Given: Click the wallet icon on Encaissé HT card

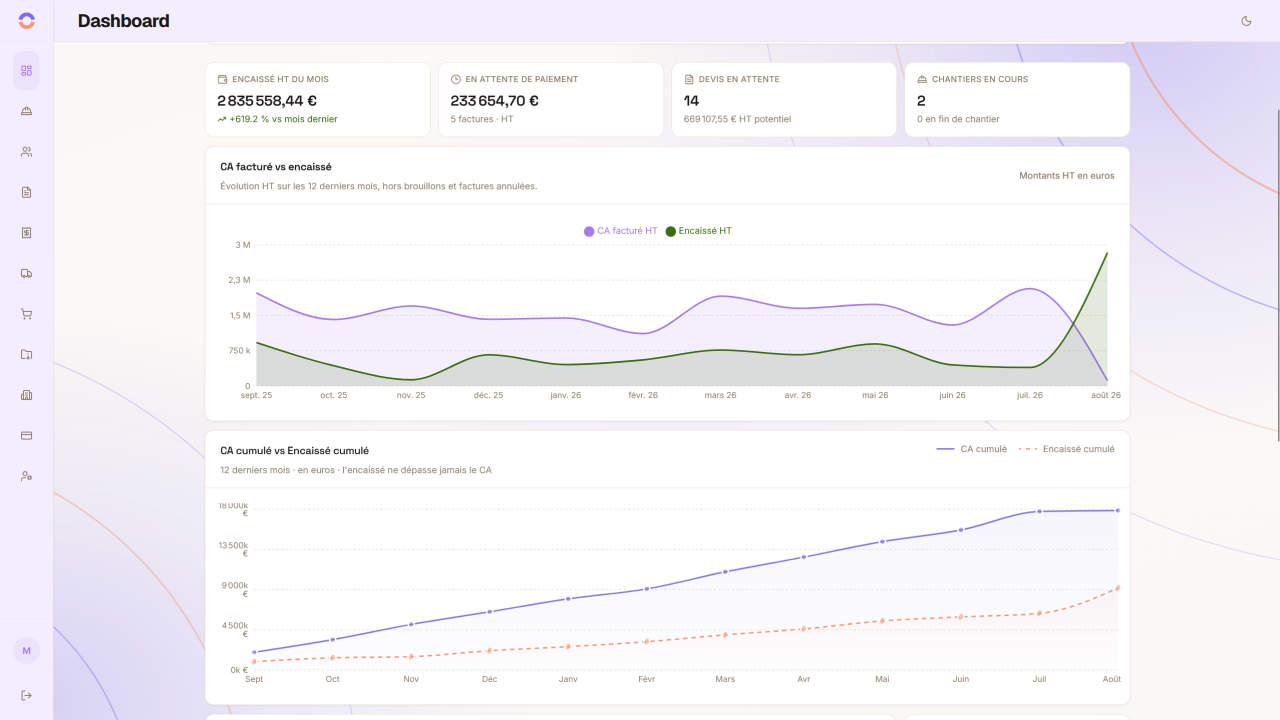Looking at the screenshot, I should 222,79.
